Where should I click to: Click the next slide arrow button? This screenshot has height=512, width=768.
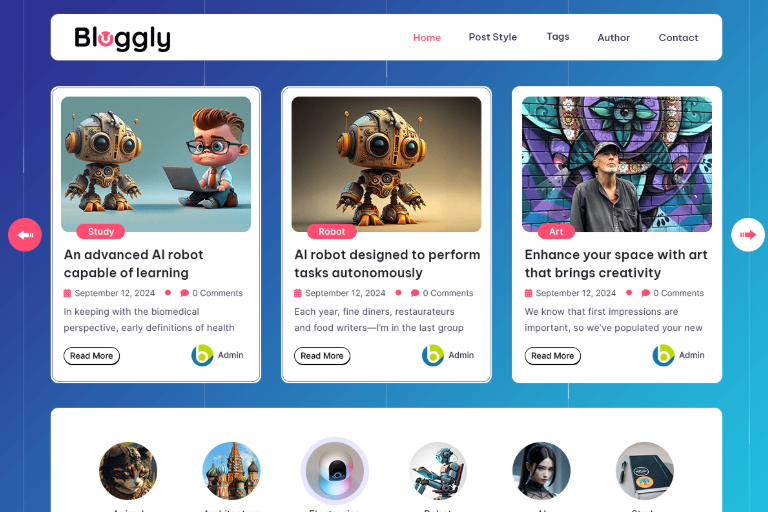[747, 235]
